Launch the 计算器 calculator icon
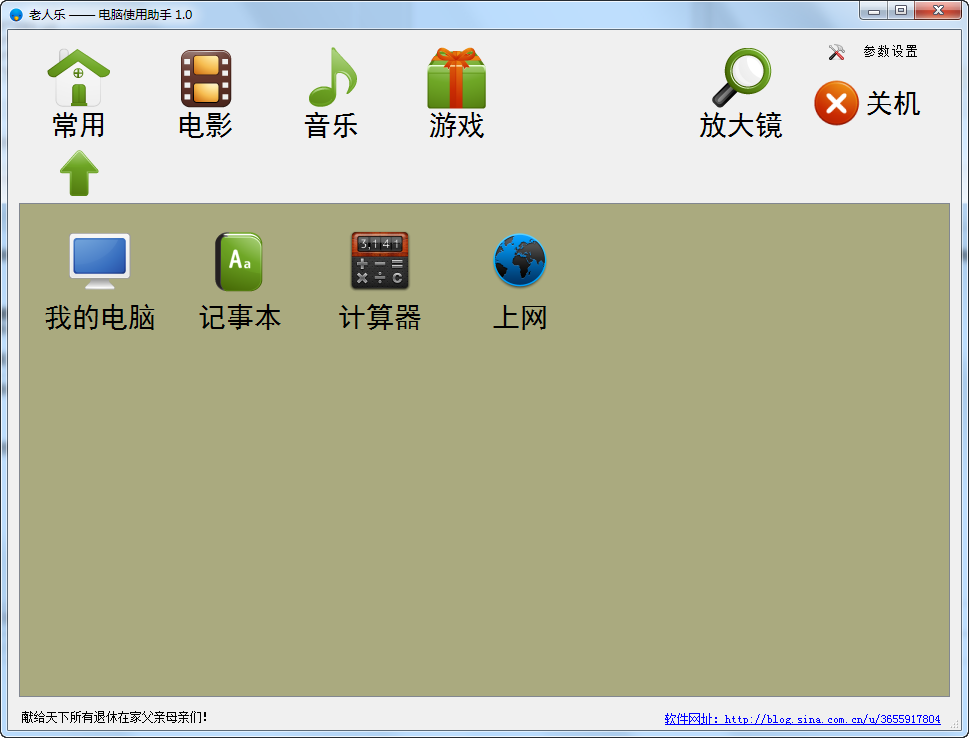This screenshot has height=738, width=969. [379, 261]
